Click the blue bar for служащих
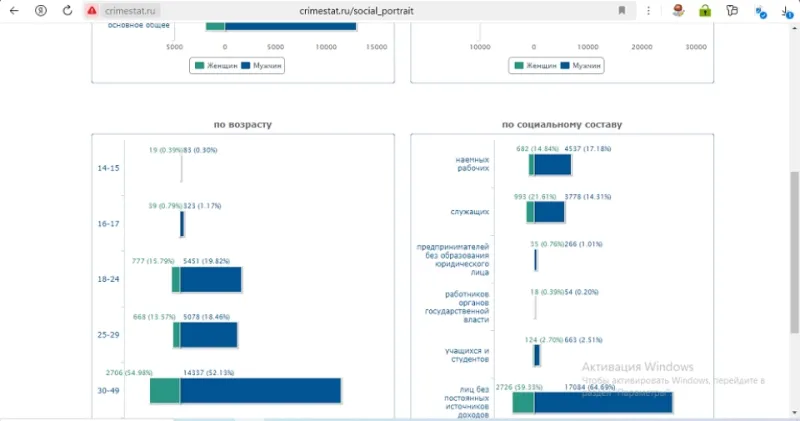The image size is (800, 421). pos(549,212)
